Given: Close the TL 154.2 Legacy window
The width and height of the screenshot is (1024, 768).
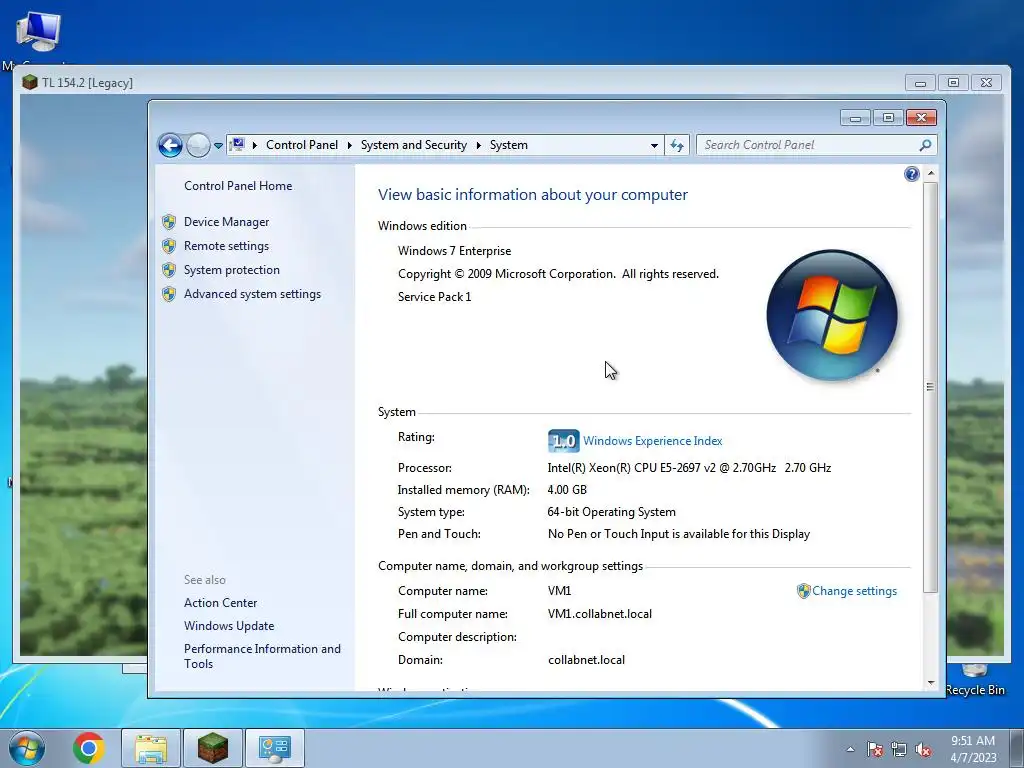Looking at the screenshot, I should (987, 83).
